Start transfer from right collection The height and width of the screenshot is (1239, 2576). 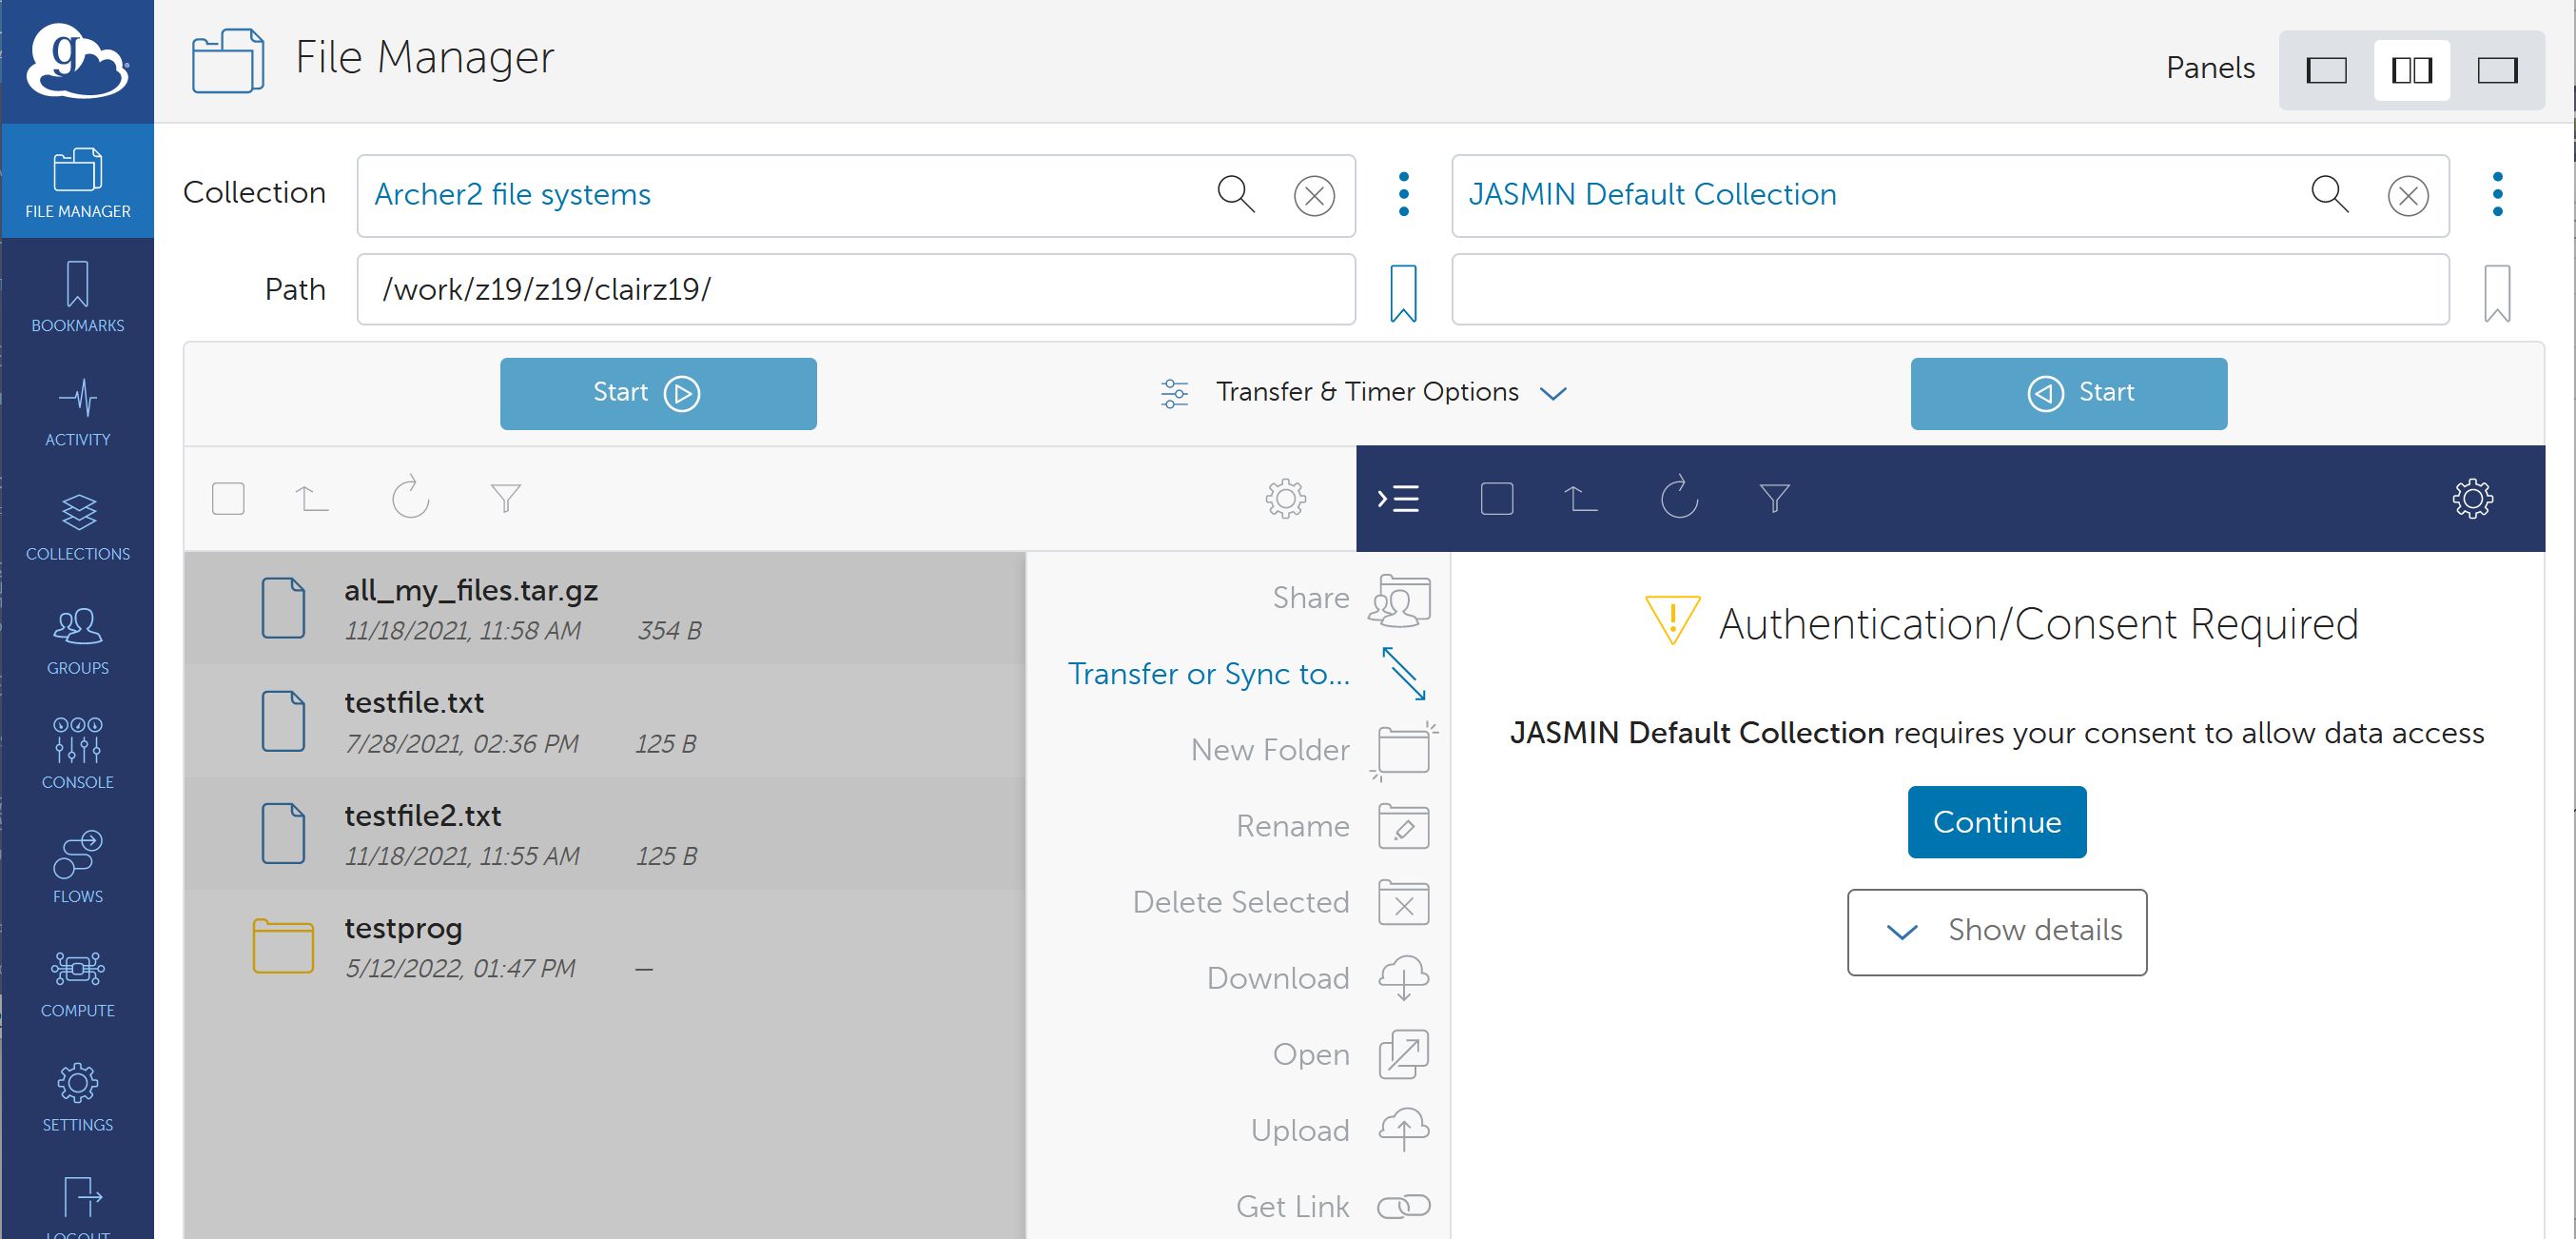pos(2068,393)
